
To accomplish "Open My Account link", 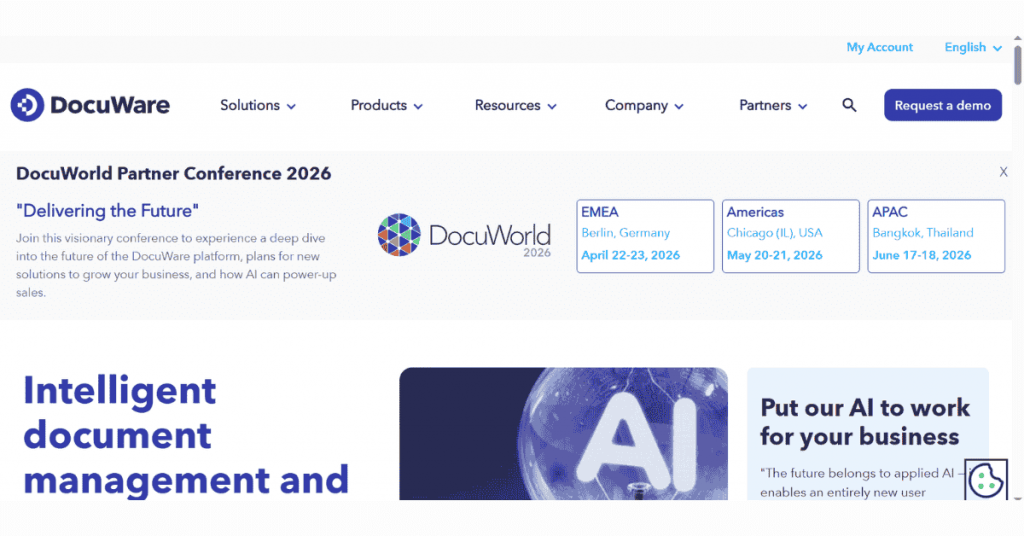I will [880, 47].
